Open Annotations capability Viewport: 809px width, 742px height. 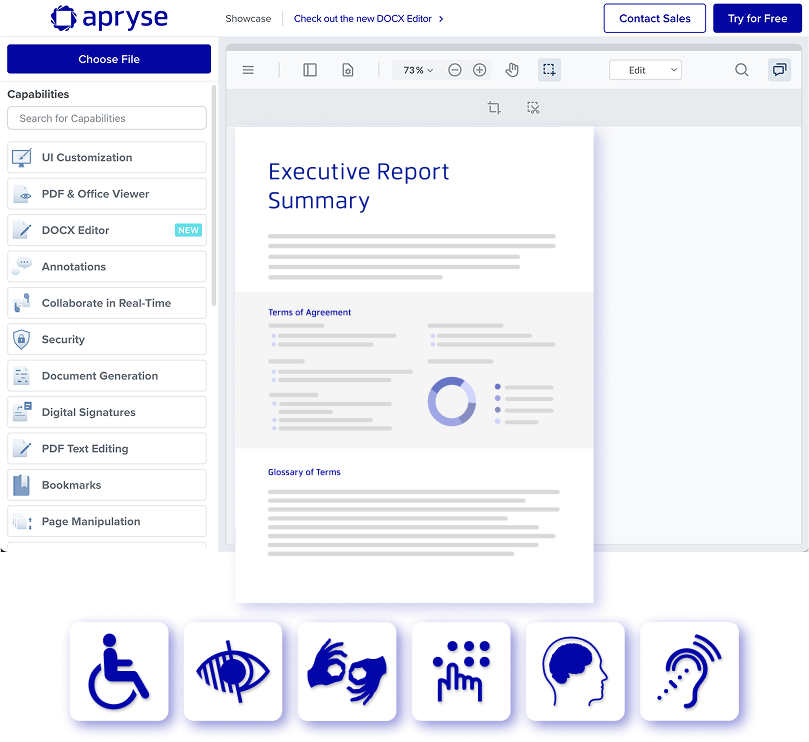click(x=107, y=267)
